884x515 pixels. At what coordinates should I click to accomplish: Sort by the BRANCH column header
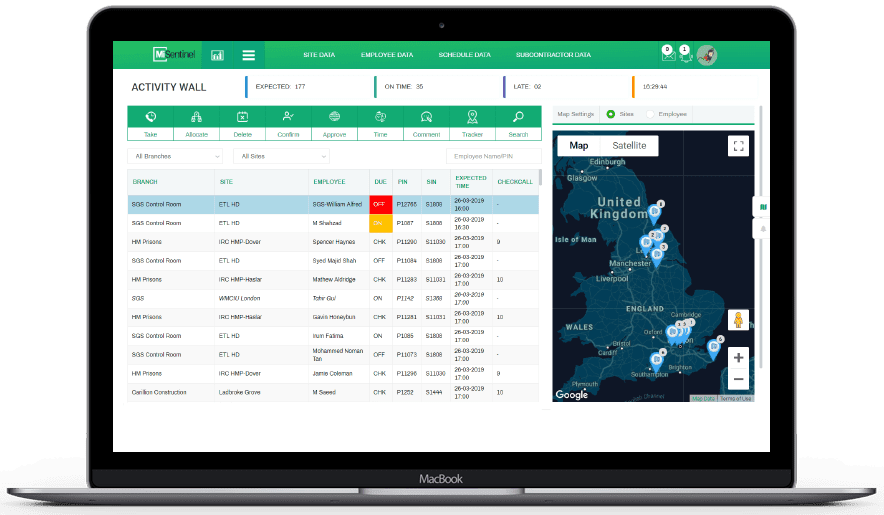(x=145, y=182)
